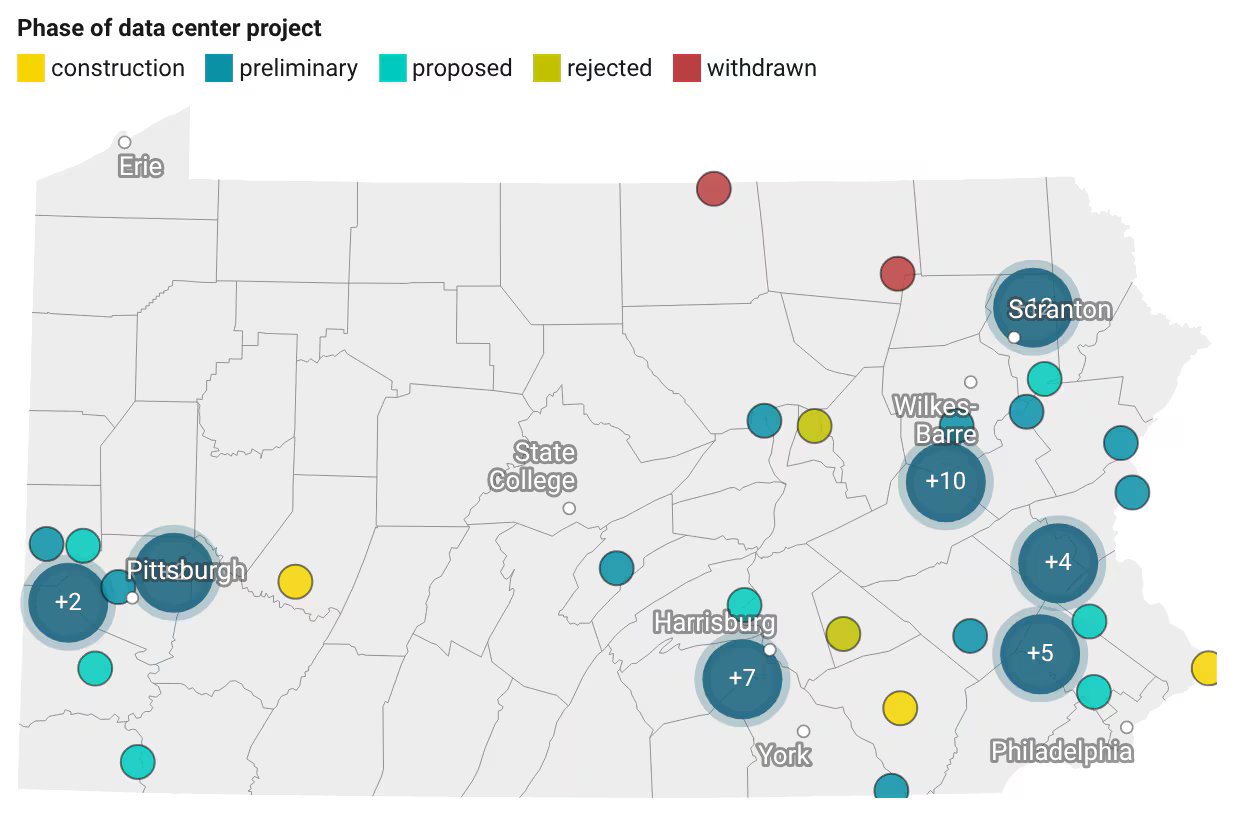Click the "withdrawn" legend label
Viewport: 1237px width, 819px height.
[762, 68]
